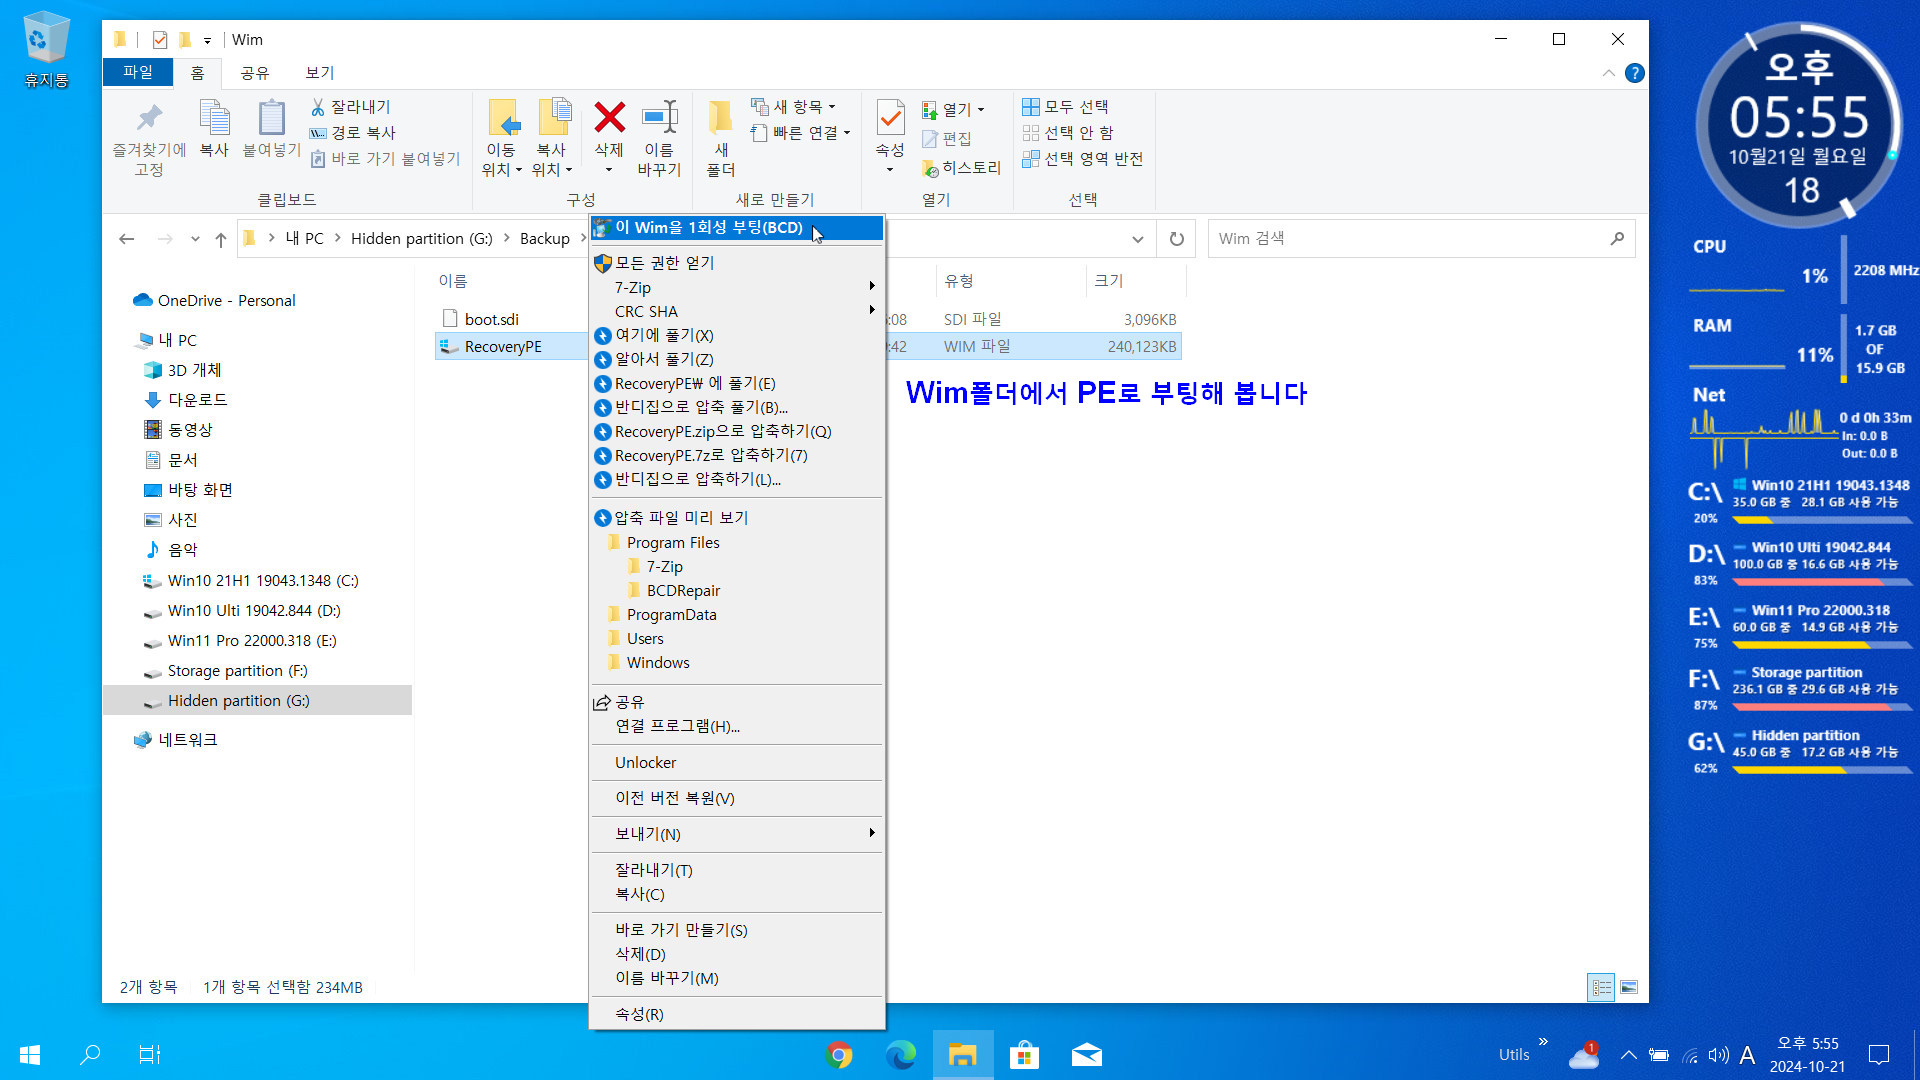1920x1080 pixels.
Task: Click Cut (잘라내기) scissors button
Action: 351,107
